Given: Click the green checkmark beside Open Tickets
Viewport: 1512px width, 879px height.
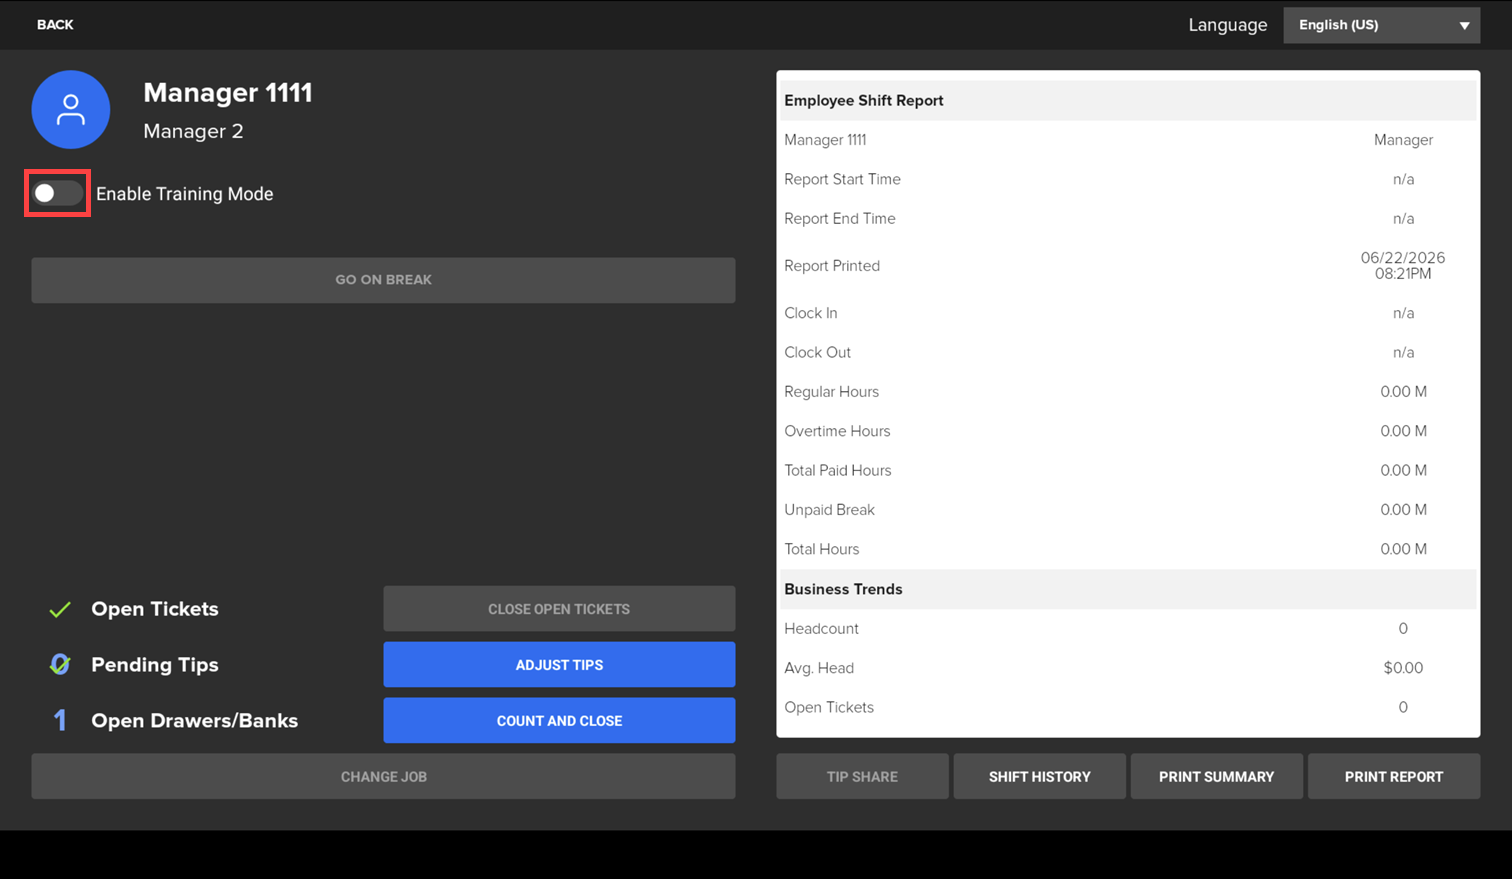Looking at the screenshot, I should coord(60,609).
